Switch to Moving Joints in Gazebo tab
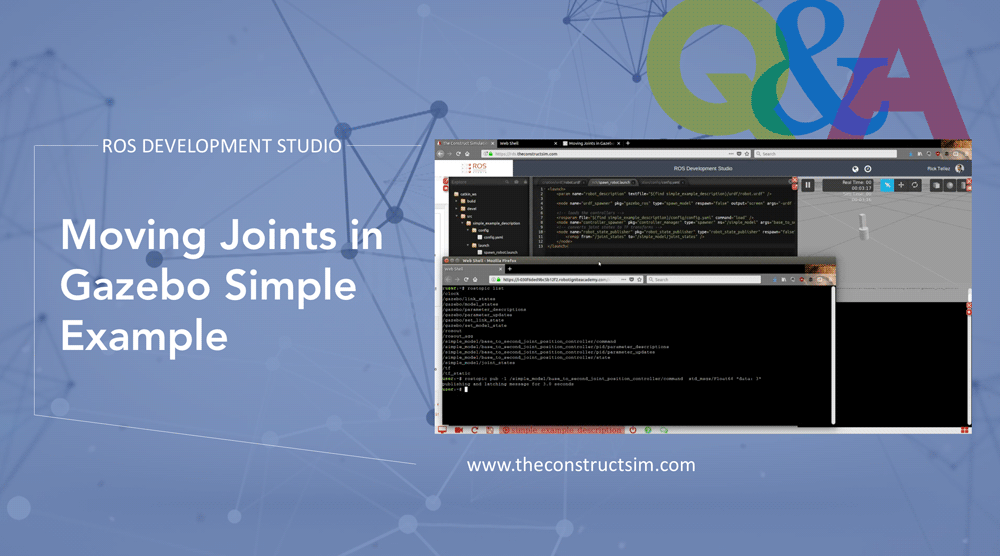Screen dimensions: 1000x556 point(592,143)
